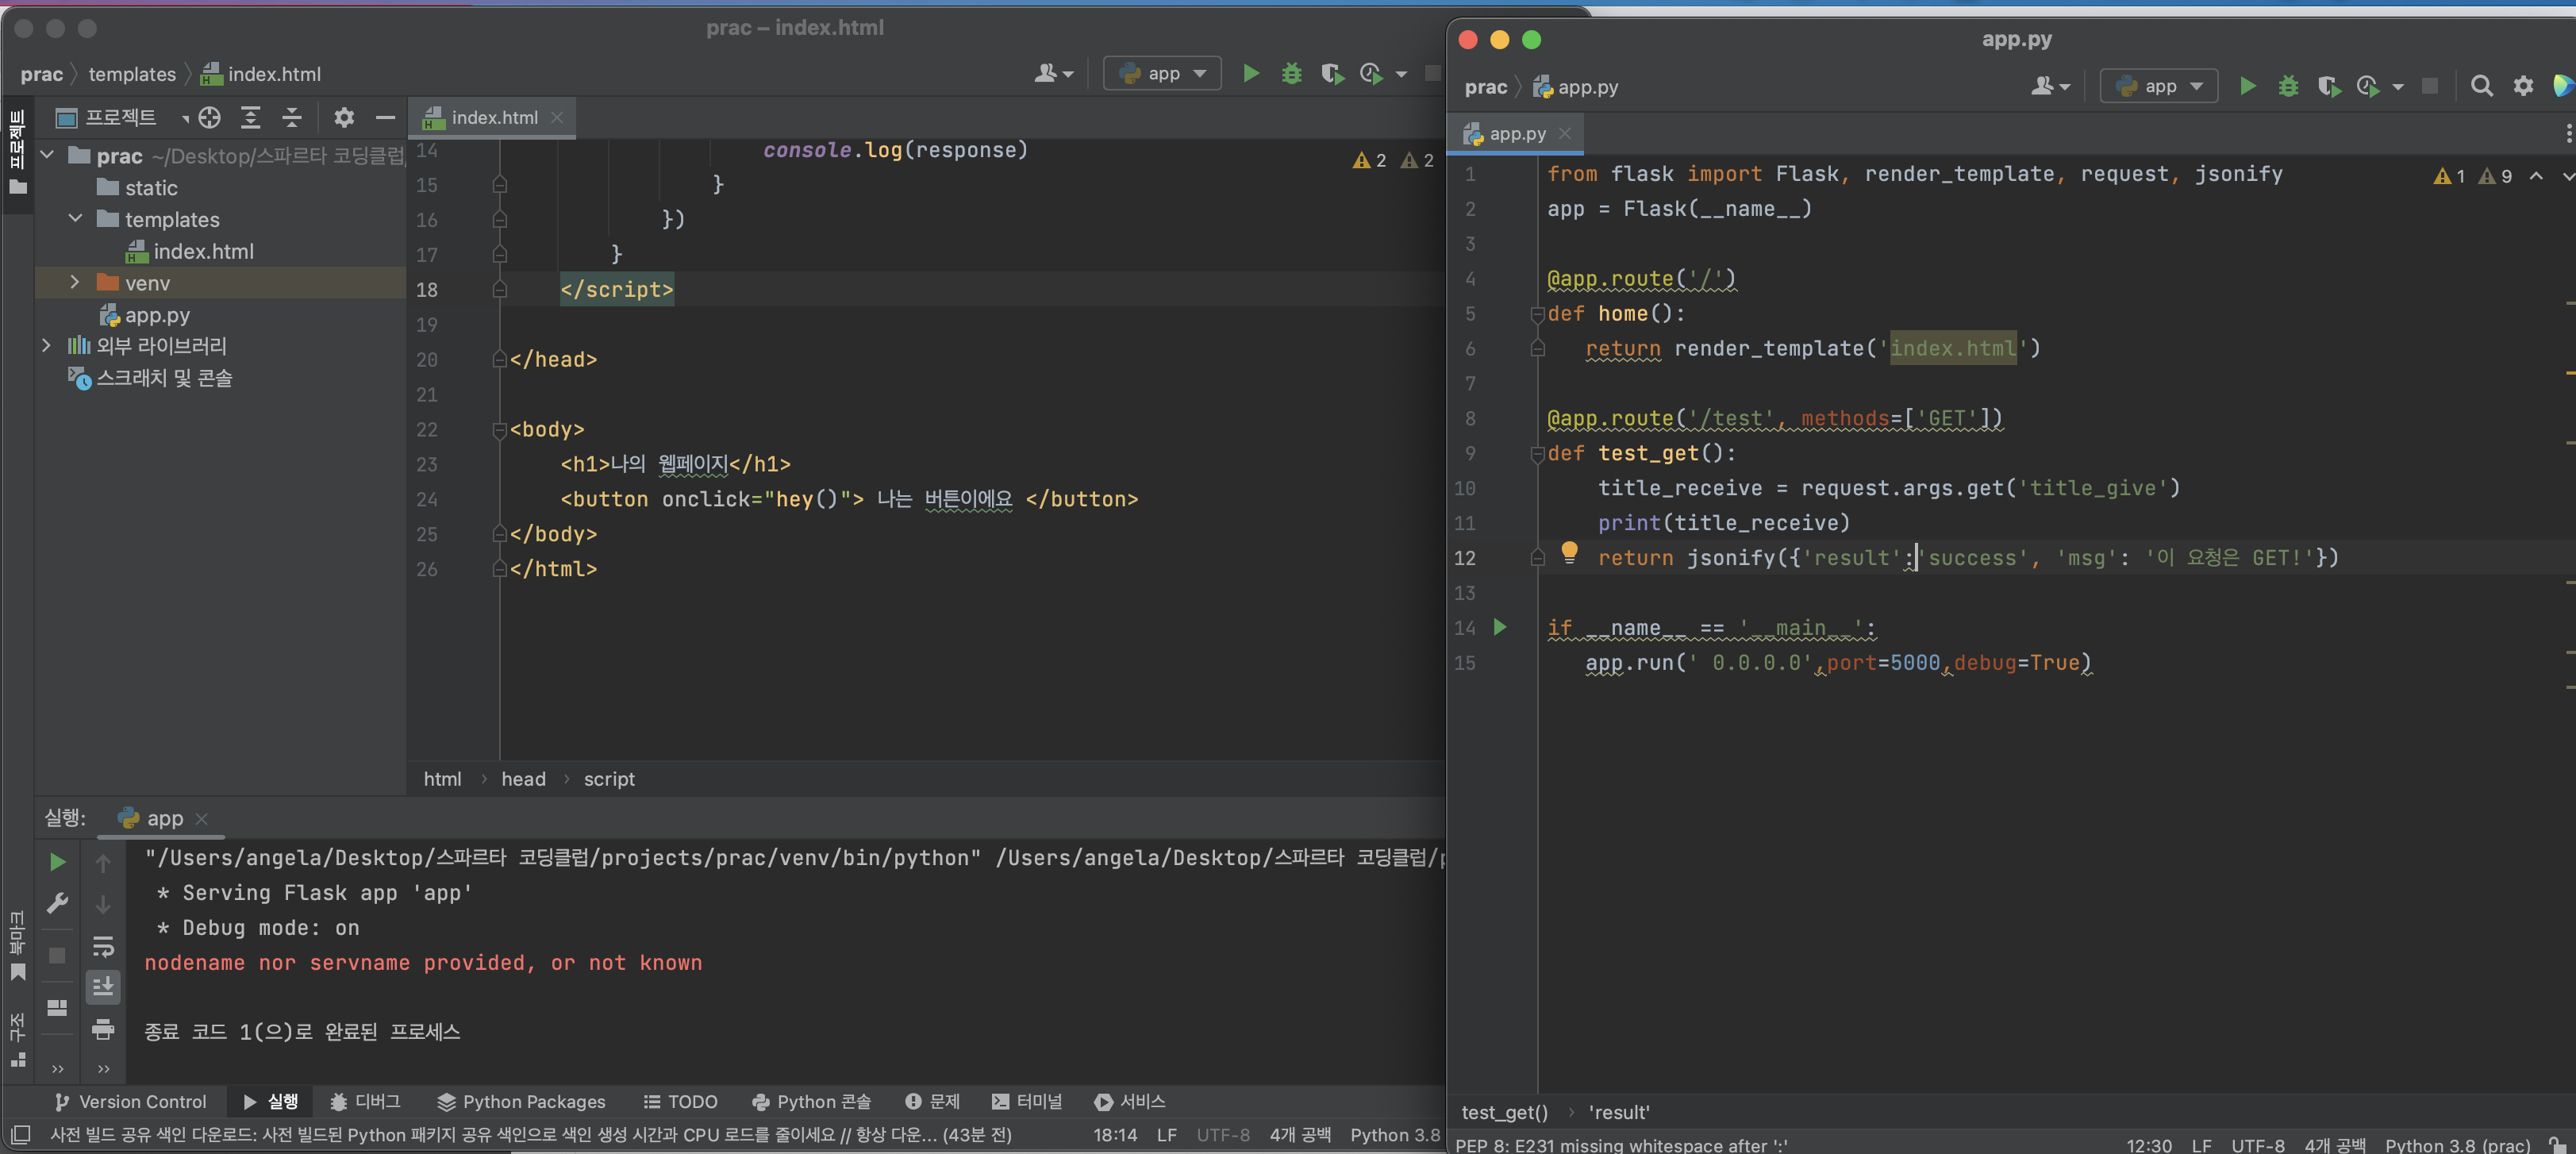Stop process in the run panel
The width and height of the screenshot is (2576, 1154).
tap(58, 955)
